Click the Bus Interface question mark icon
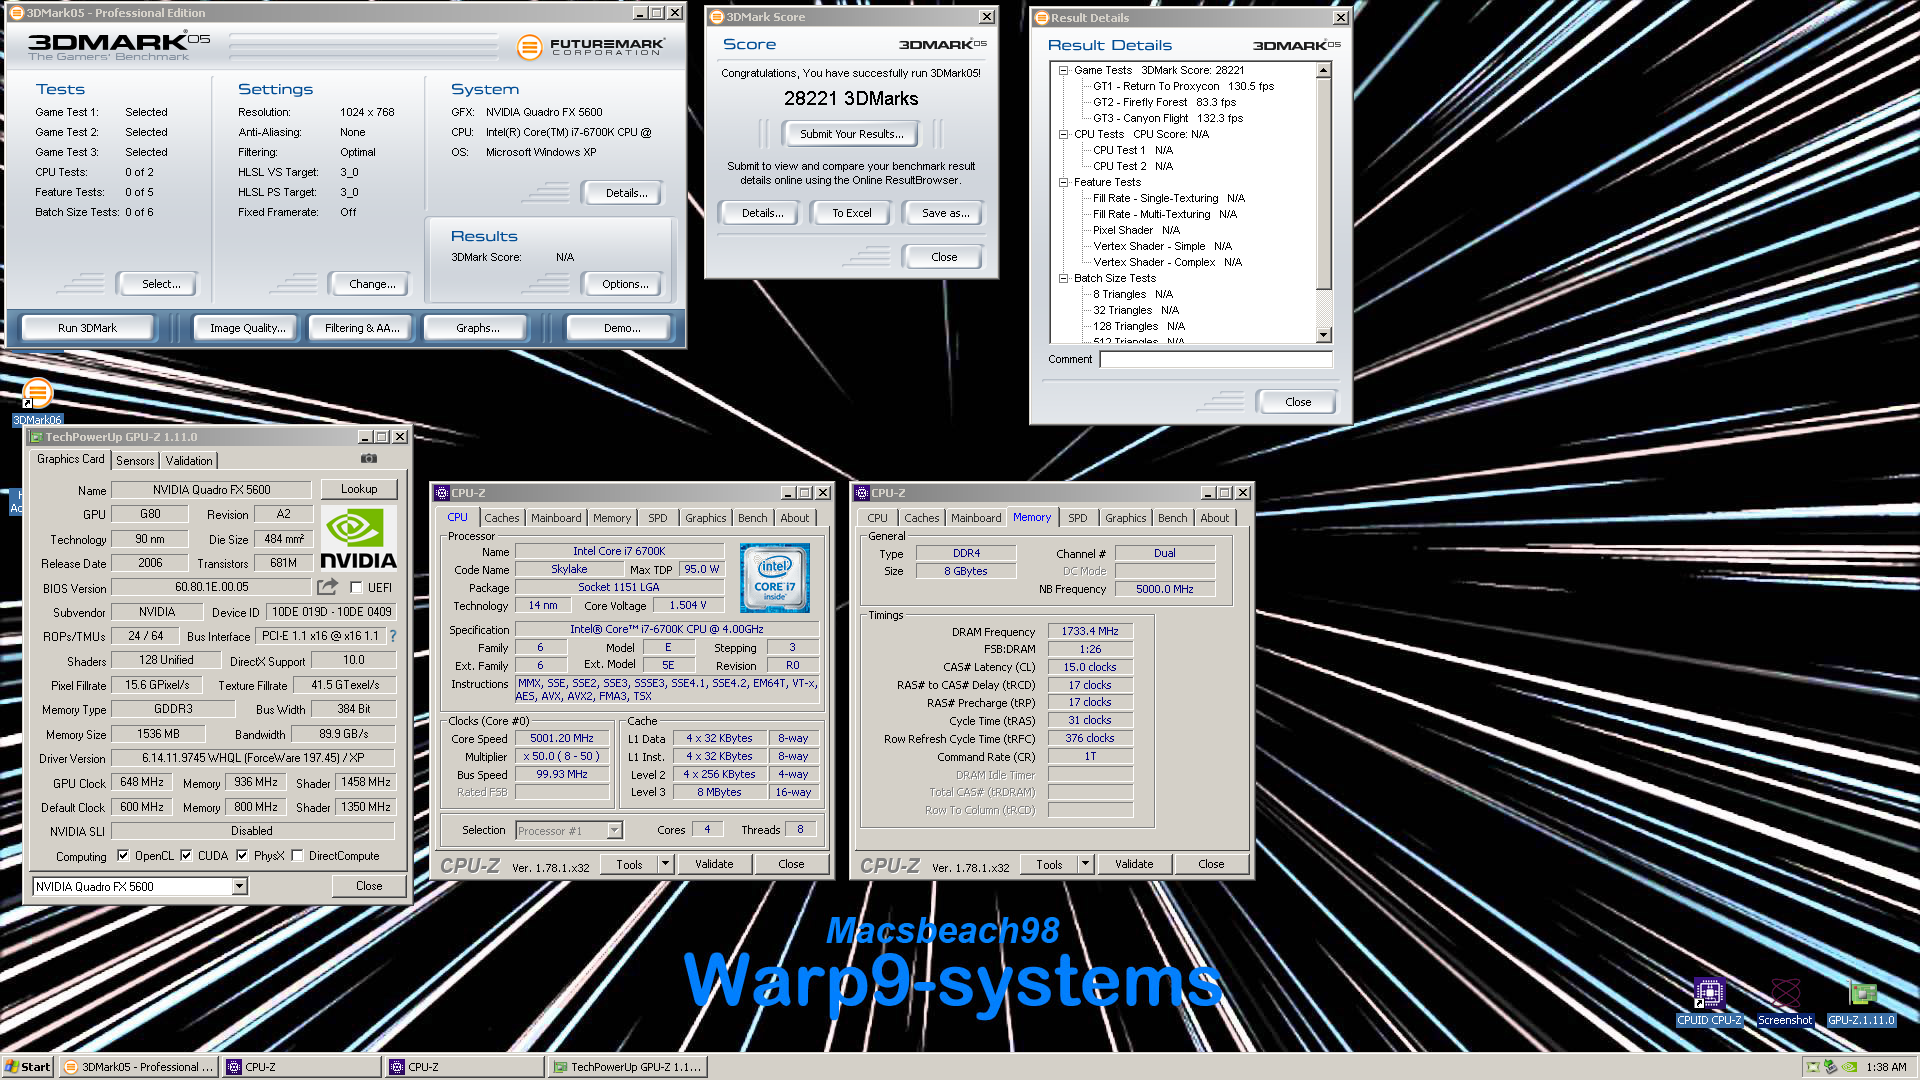 393,636
